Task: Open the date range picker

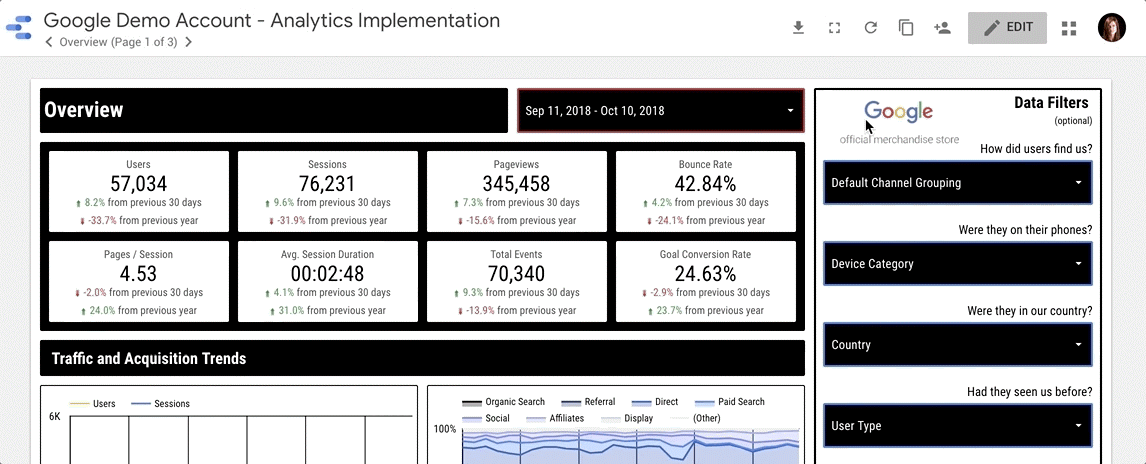Action: 661,110
